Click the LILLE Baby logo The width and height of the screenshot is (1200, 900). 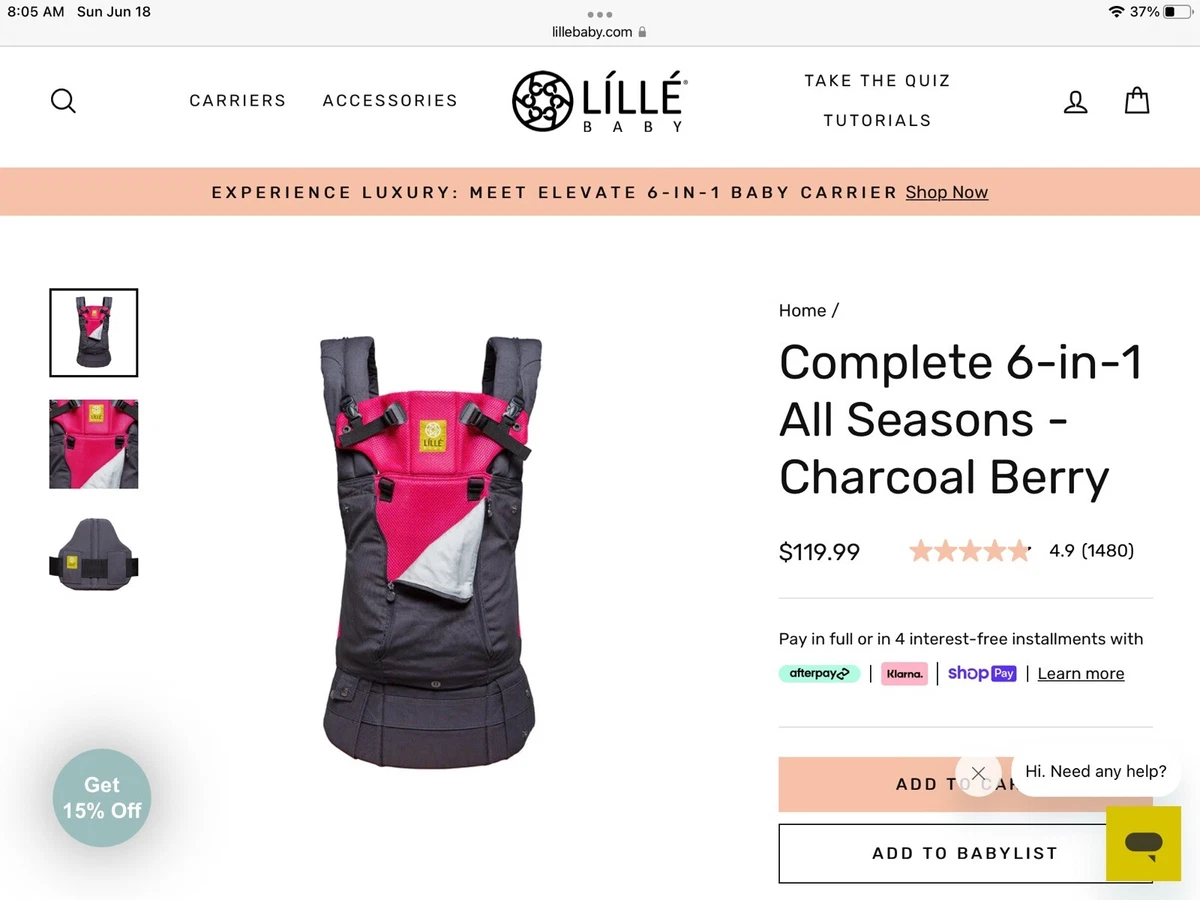(x=598, y=101)
